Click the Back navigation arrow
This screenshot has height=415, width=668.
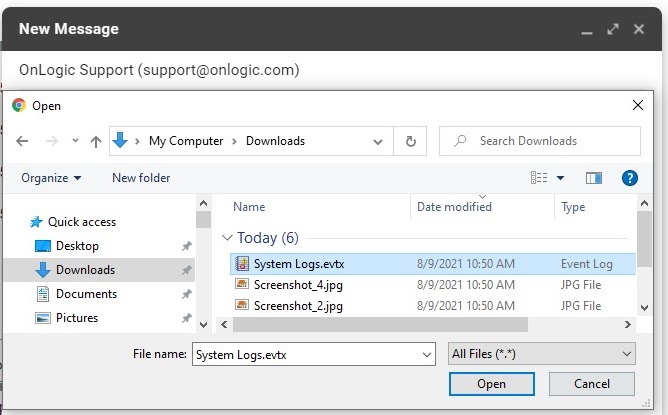22,141
